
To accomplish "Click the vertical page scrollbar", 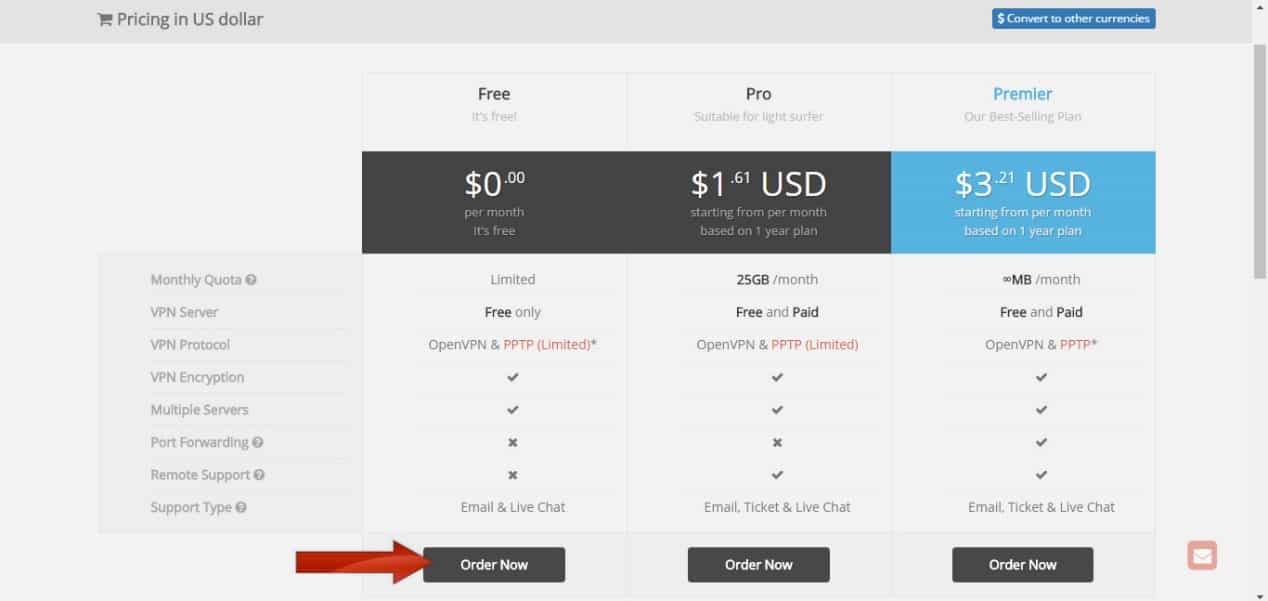I will click(x=1260, y=160).
